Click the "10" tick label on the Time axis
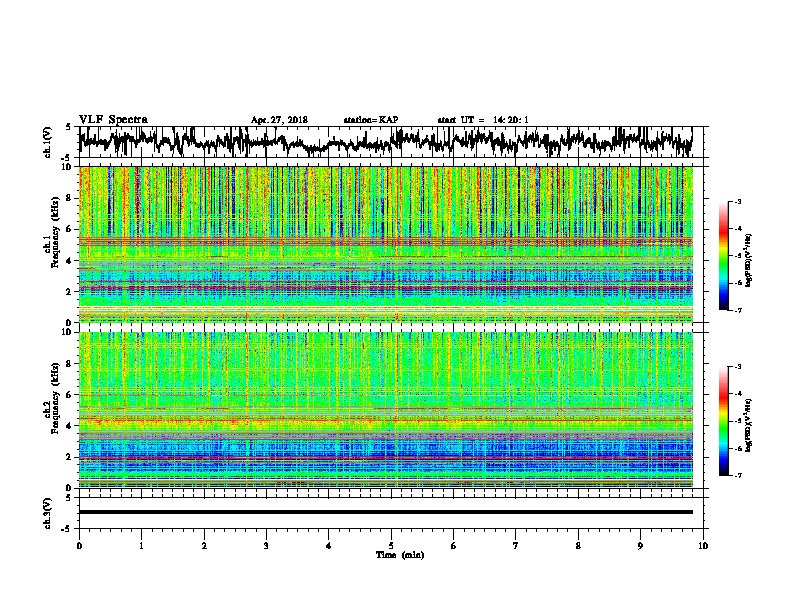 [x=703, y=546]
